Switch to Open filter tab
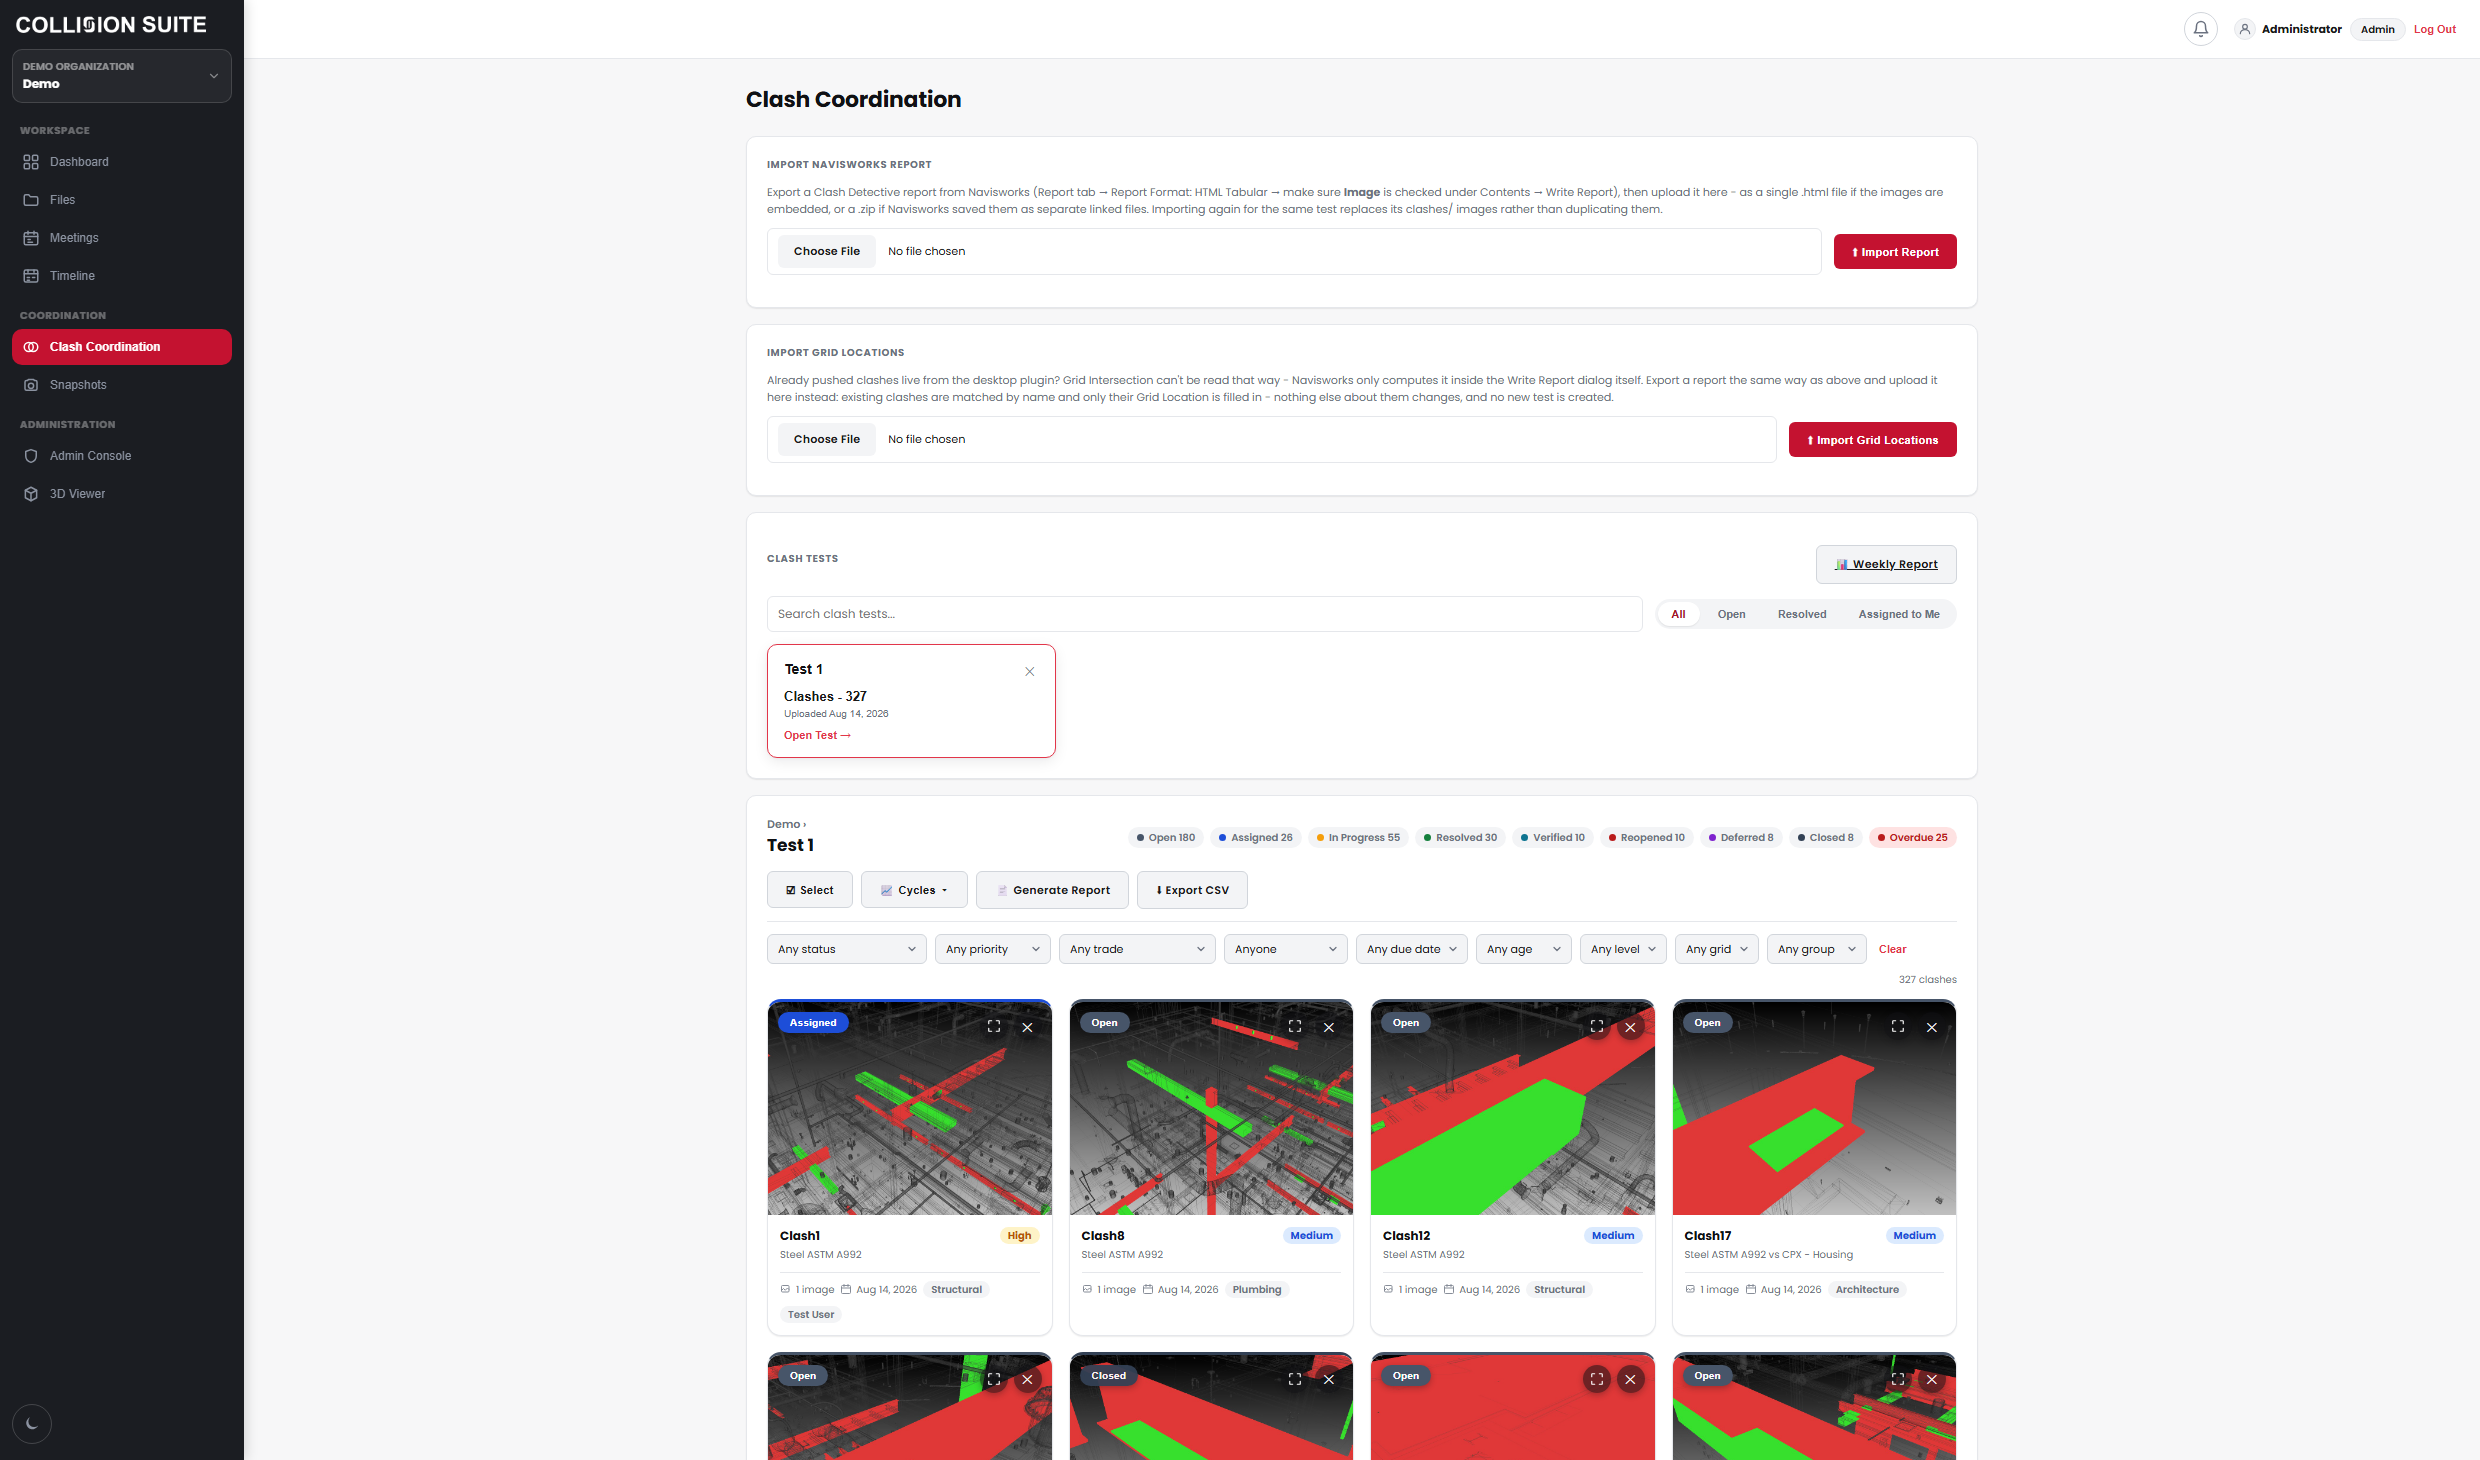Screen dimensions: 2480x1460 click(x=1731, y=614)
